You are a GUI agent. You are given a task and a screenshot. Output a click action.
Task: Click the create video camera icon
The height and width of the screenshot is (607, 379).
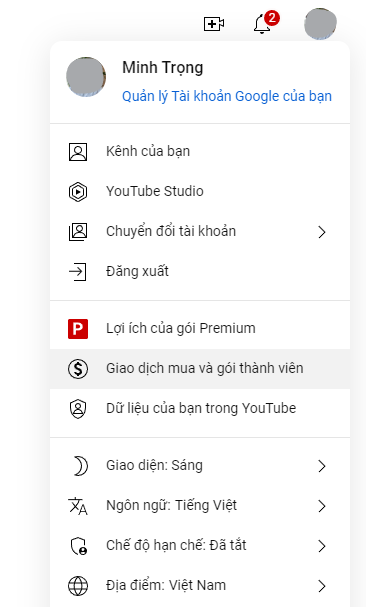tap(214, 24)
